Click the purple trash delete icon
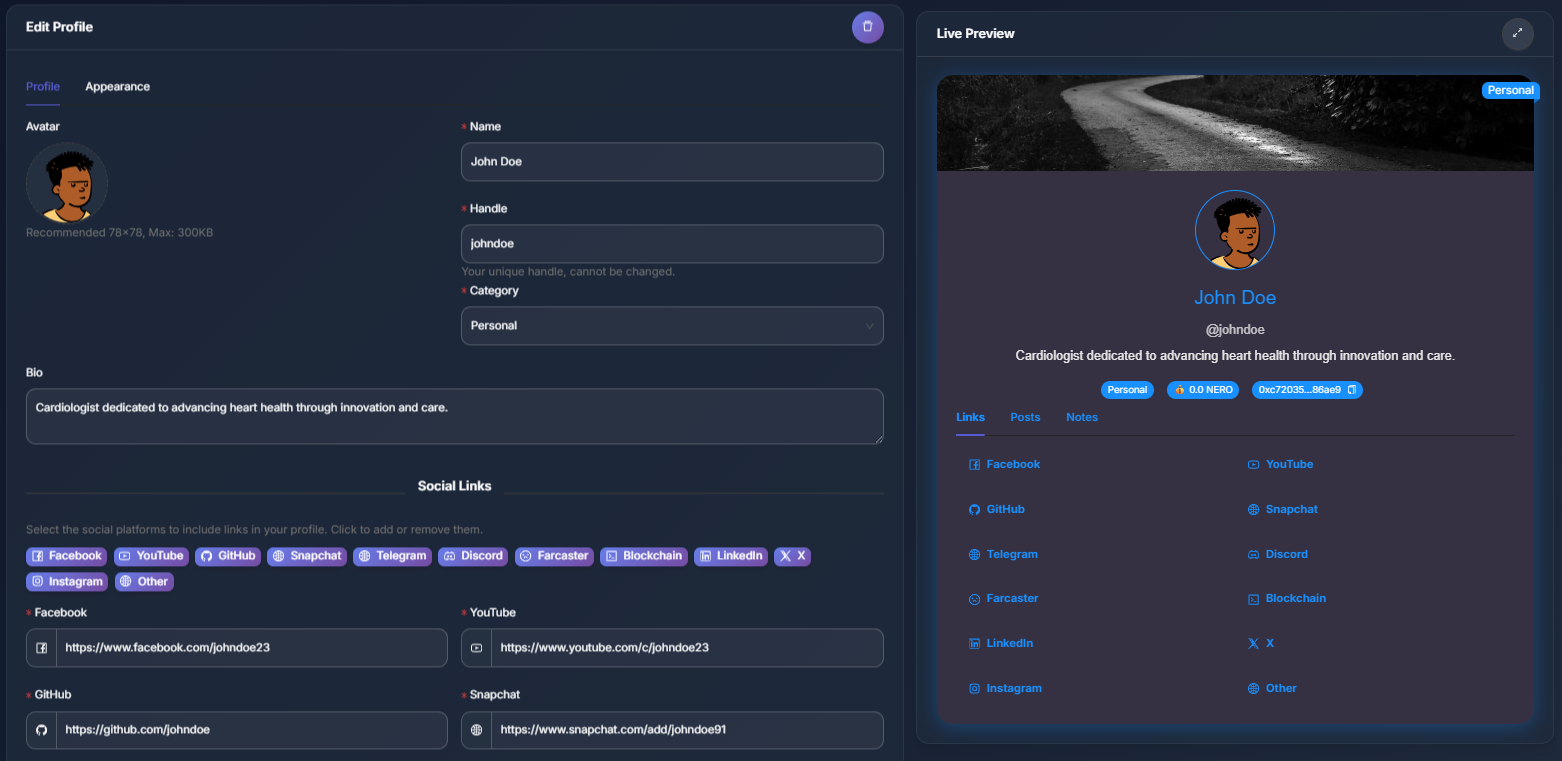This screenshot has width=1562, height=761. click(x=867, y=27)
